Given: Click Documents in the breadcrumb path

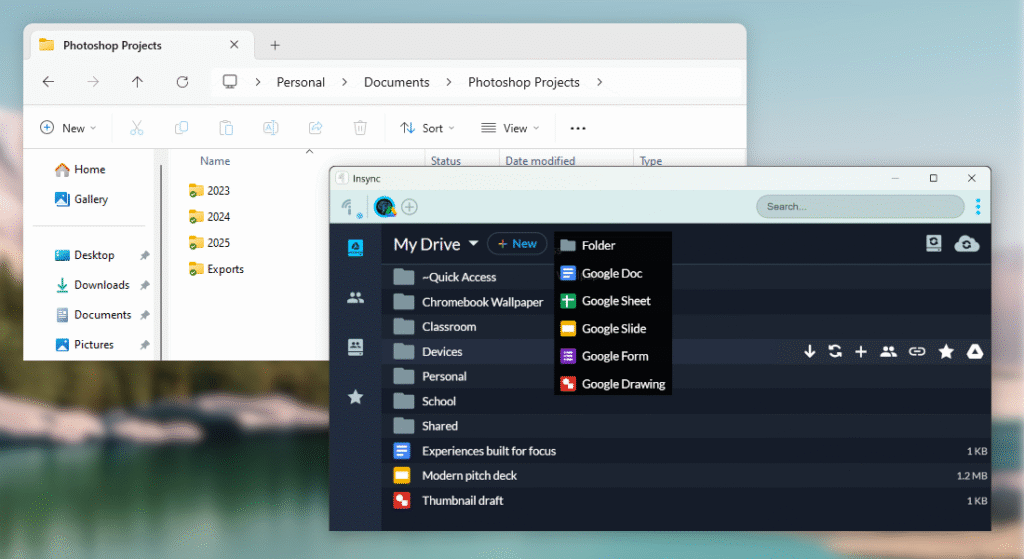Looking at the screenshot, I should pos(396,82).
